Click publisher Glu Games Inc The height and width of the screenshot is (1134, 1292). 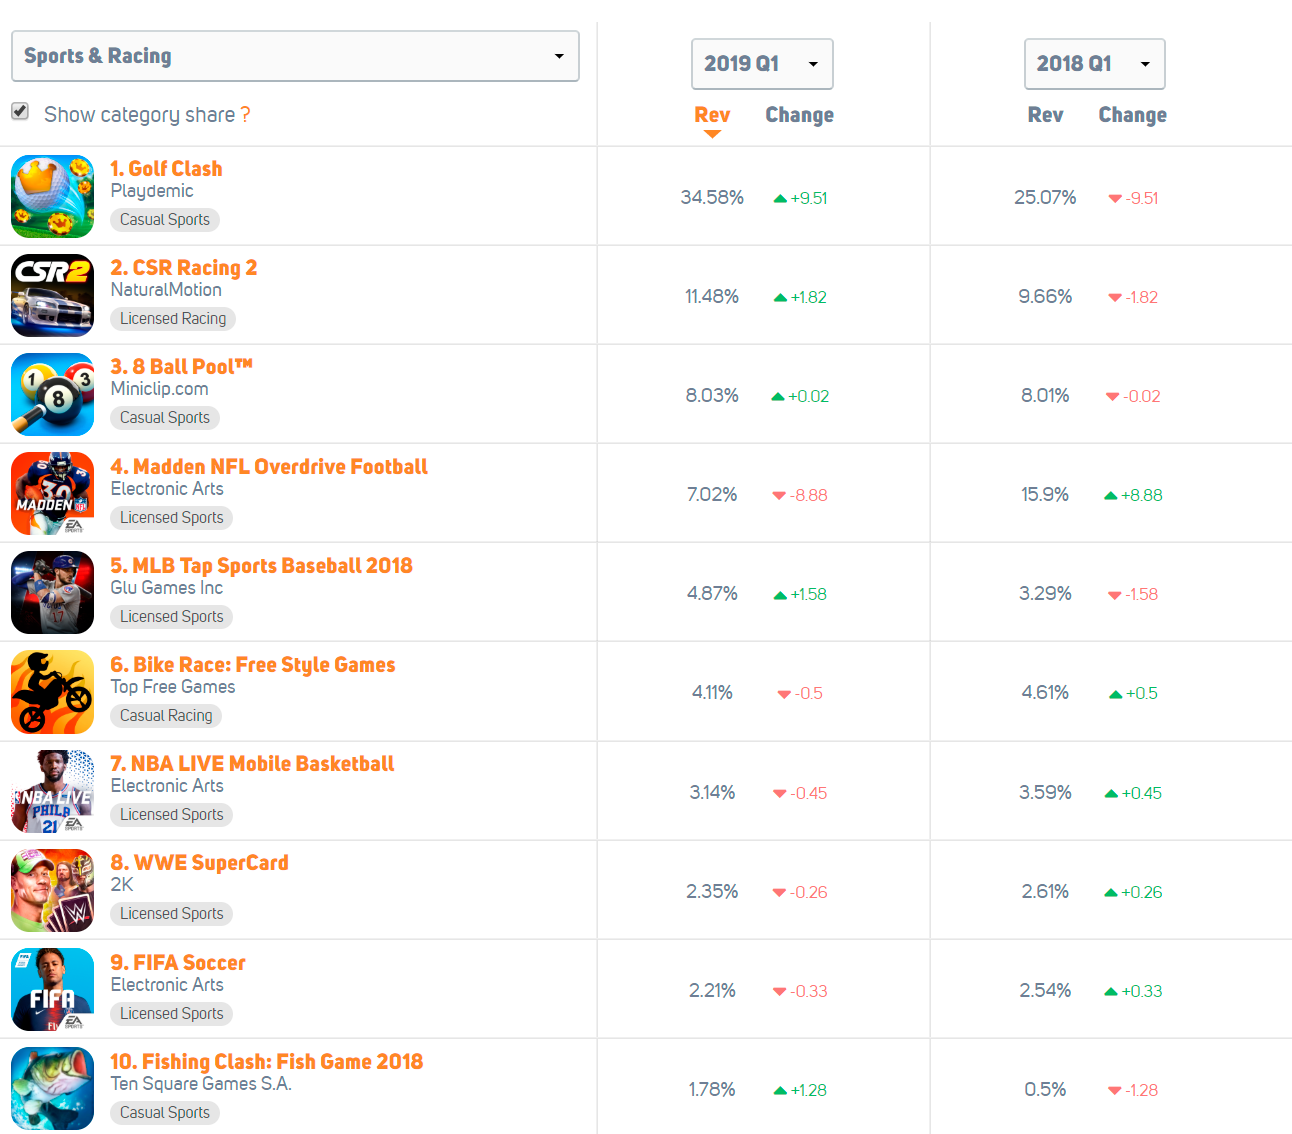coord(167,588)
